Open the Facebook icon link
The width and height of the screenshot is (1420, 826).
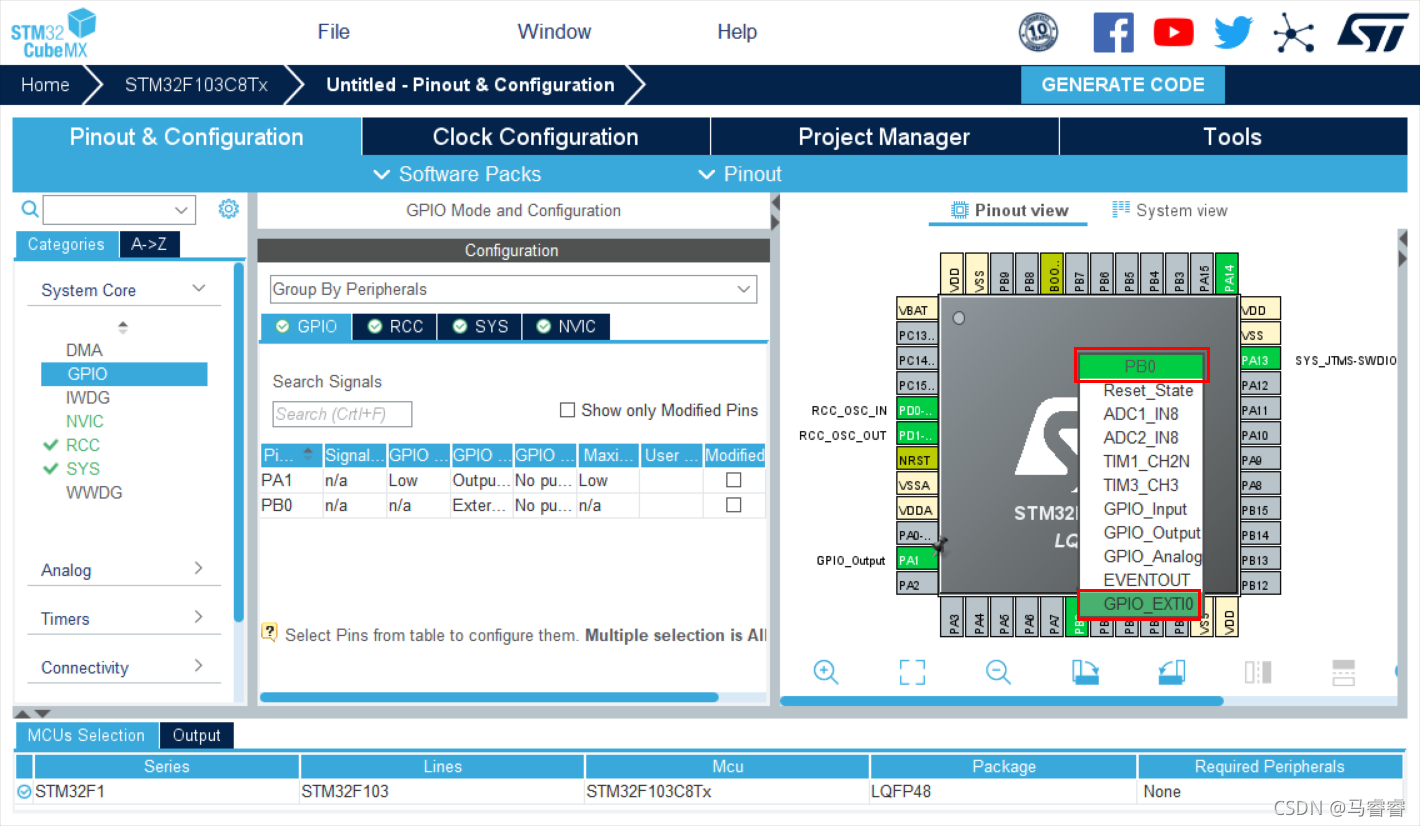[x=1113, y=32]
